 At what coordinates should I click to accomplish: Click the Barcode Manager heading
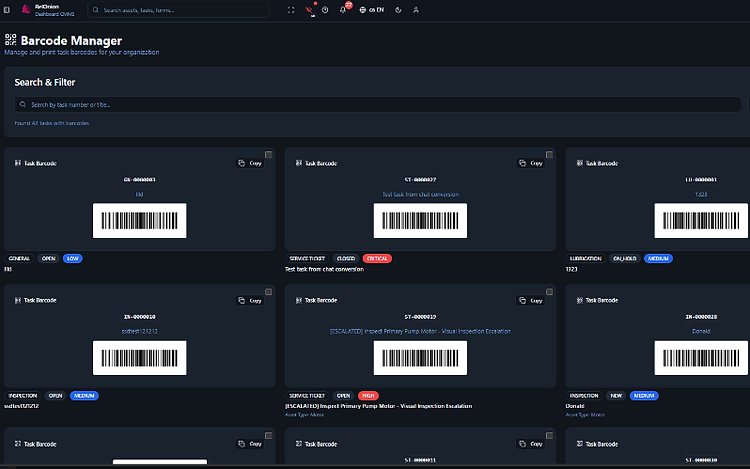(71, 41)
